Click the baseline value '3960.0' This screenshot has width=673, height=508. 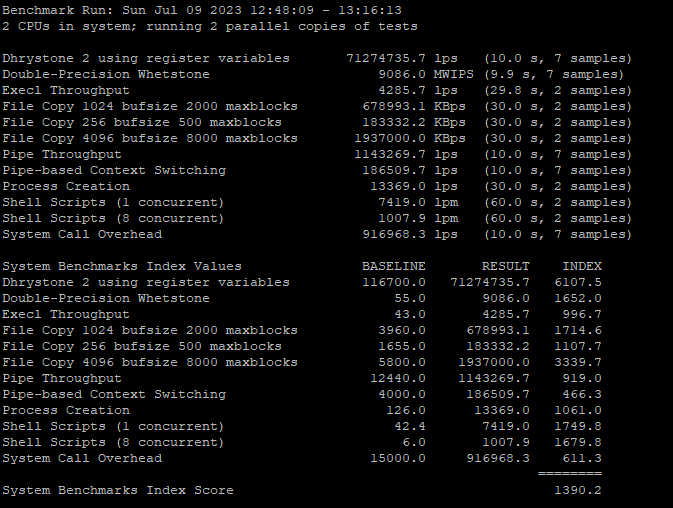(x=402, y=330)
